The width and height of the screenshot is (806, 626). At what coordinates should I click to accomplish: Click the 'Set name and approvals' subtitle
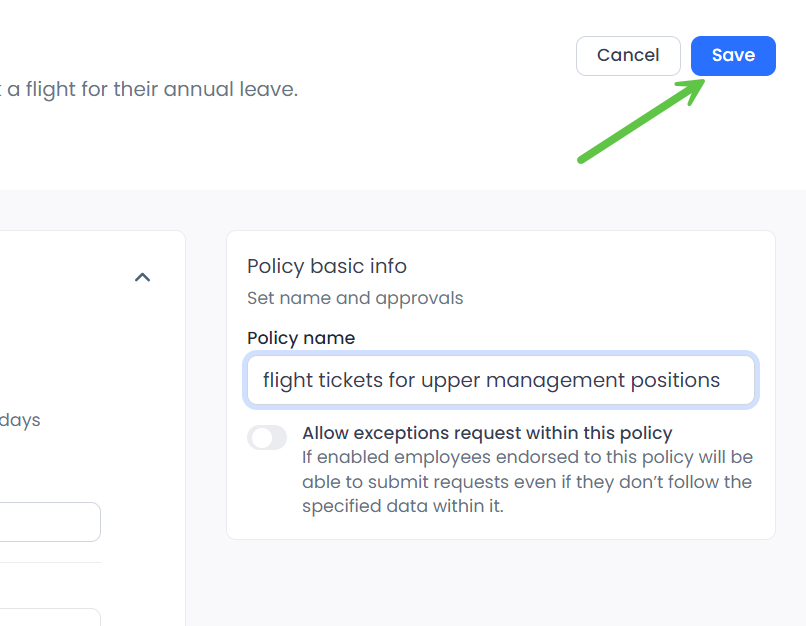[355, 298]
